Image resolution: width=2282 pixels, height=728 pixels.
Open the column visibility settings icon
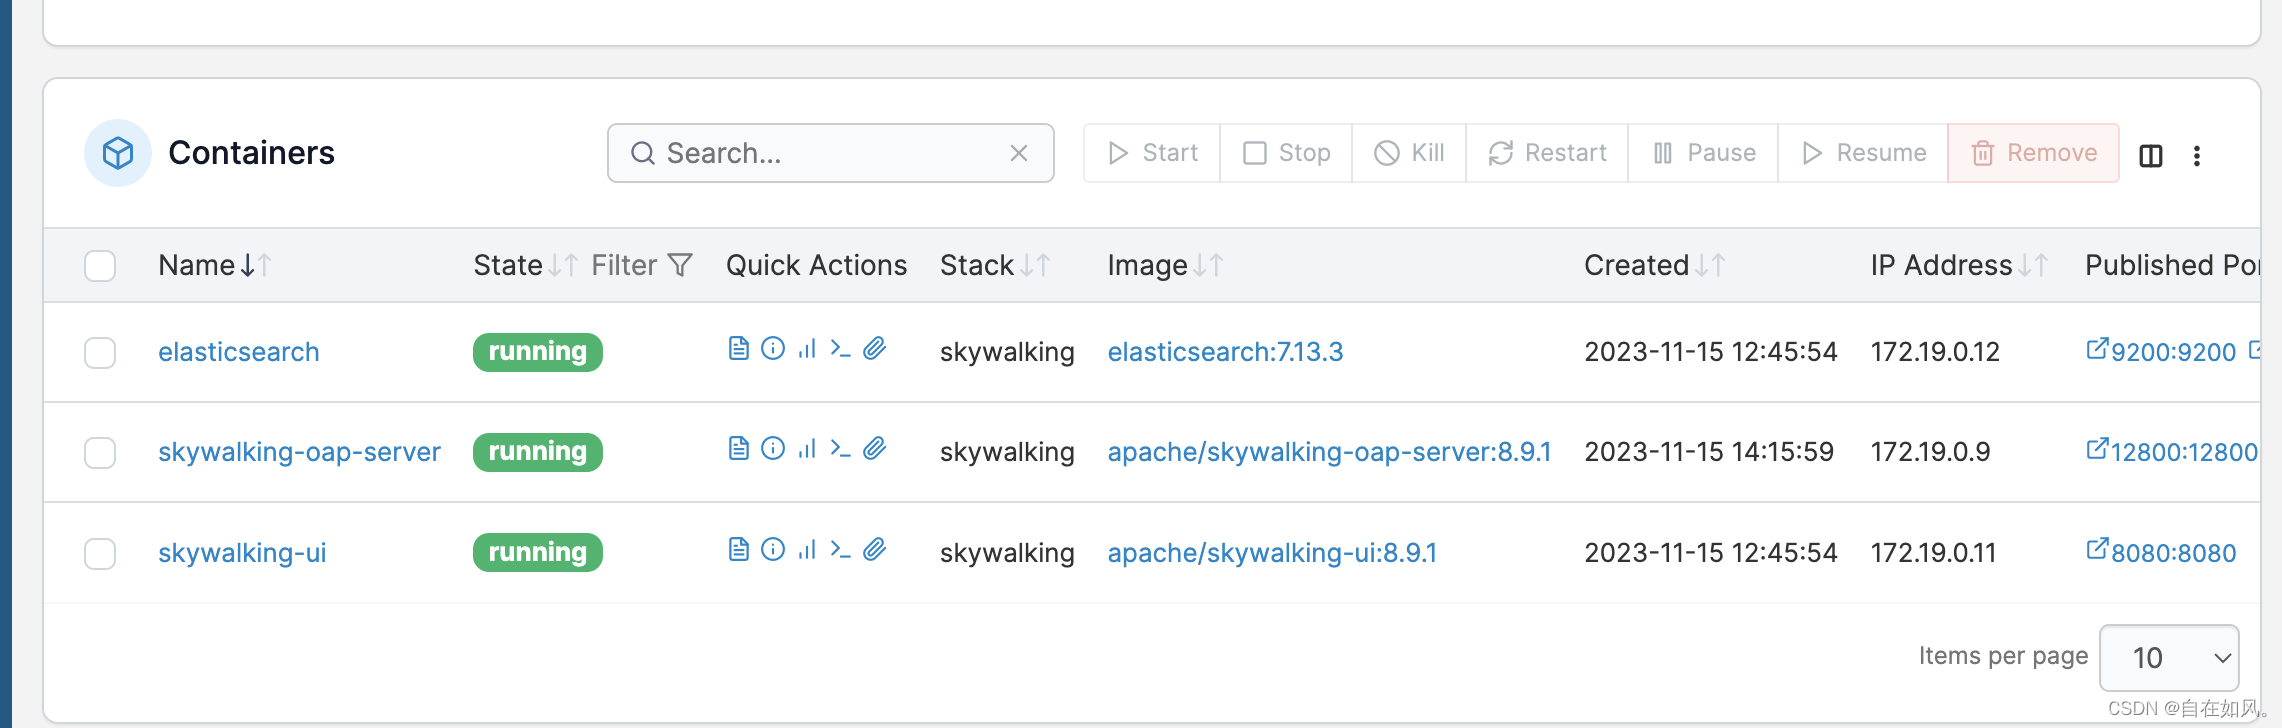(2151, 155)
